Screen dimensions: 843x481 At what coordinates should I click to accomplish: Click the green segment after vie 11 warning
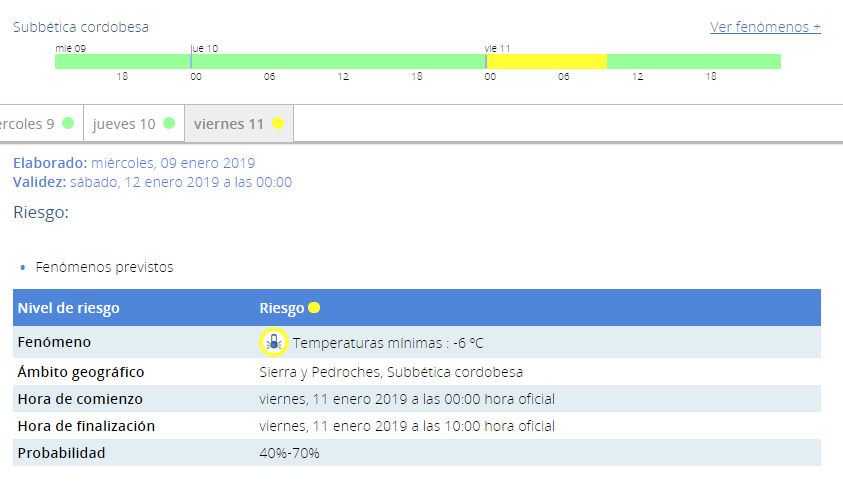pyautogui.click(x=694, y=61)
